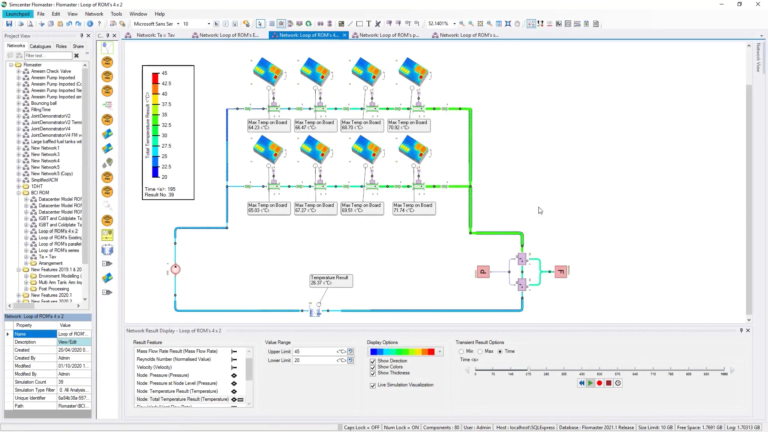The image size is (768, 432).
Task: Click the Lower Limit reset icon
Action: (x=350, y=360)
